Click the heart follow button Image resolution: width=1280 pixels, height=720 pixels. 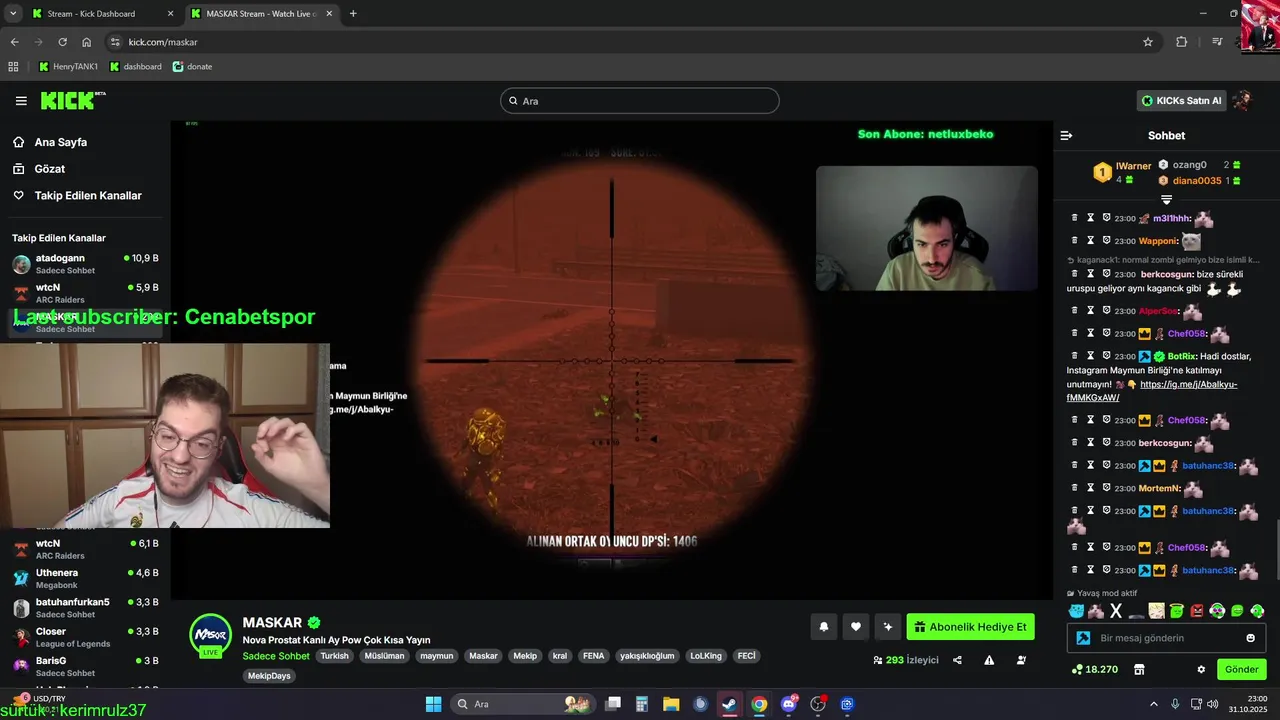coord(855,627)
